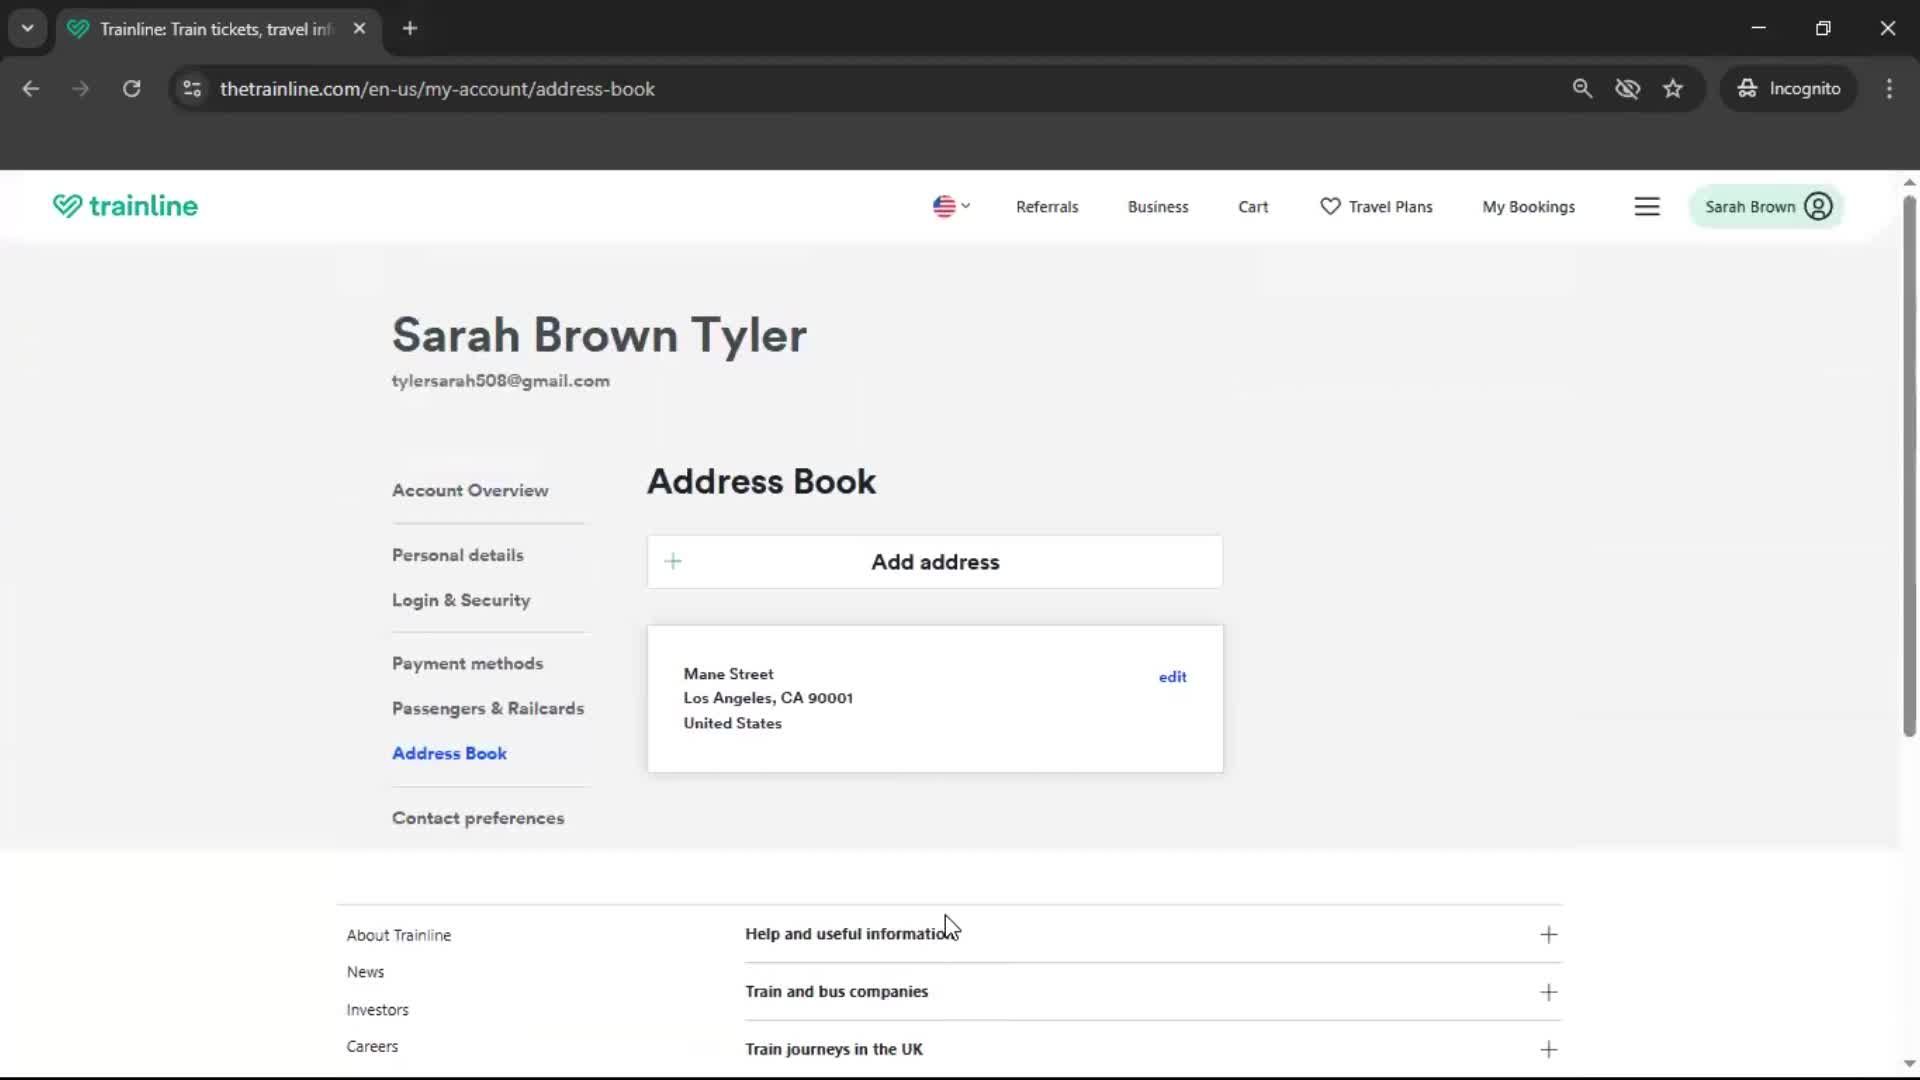
Task: Click the Travel Plans heart icon
Action: (1328, 206)
